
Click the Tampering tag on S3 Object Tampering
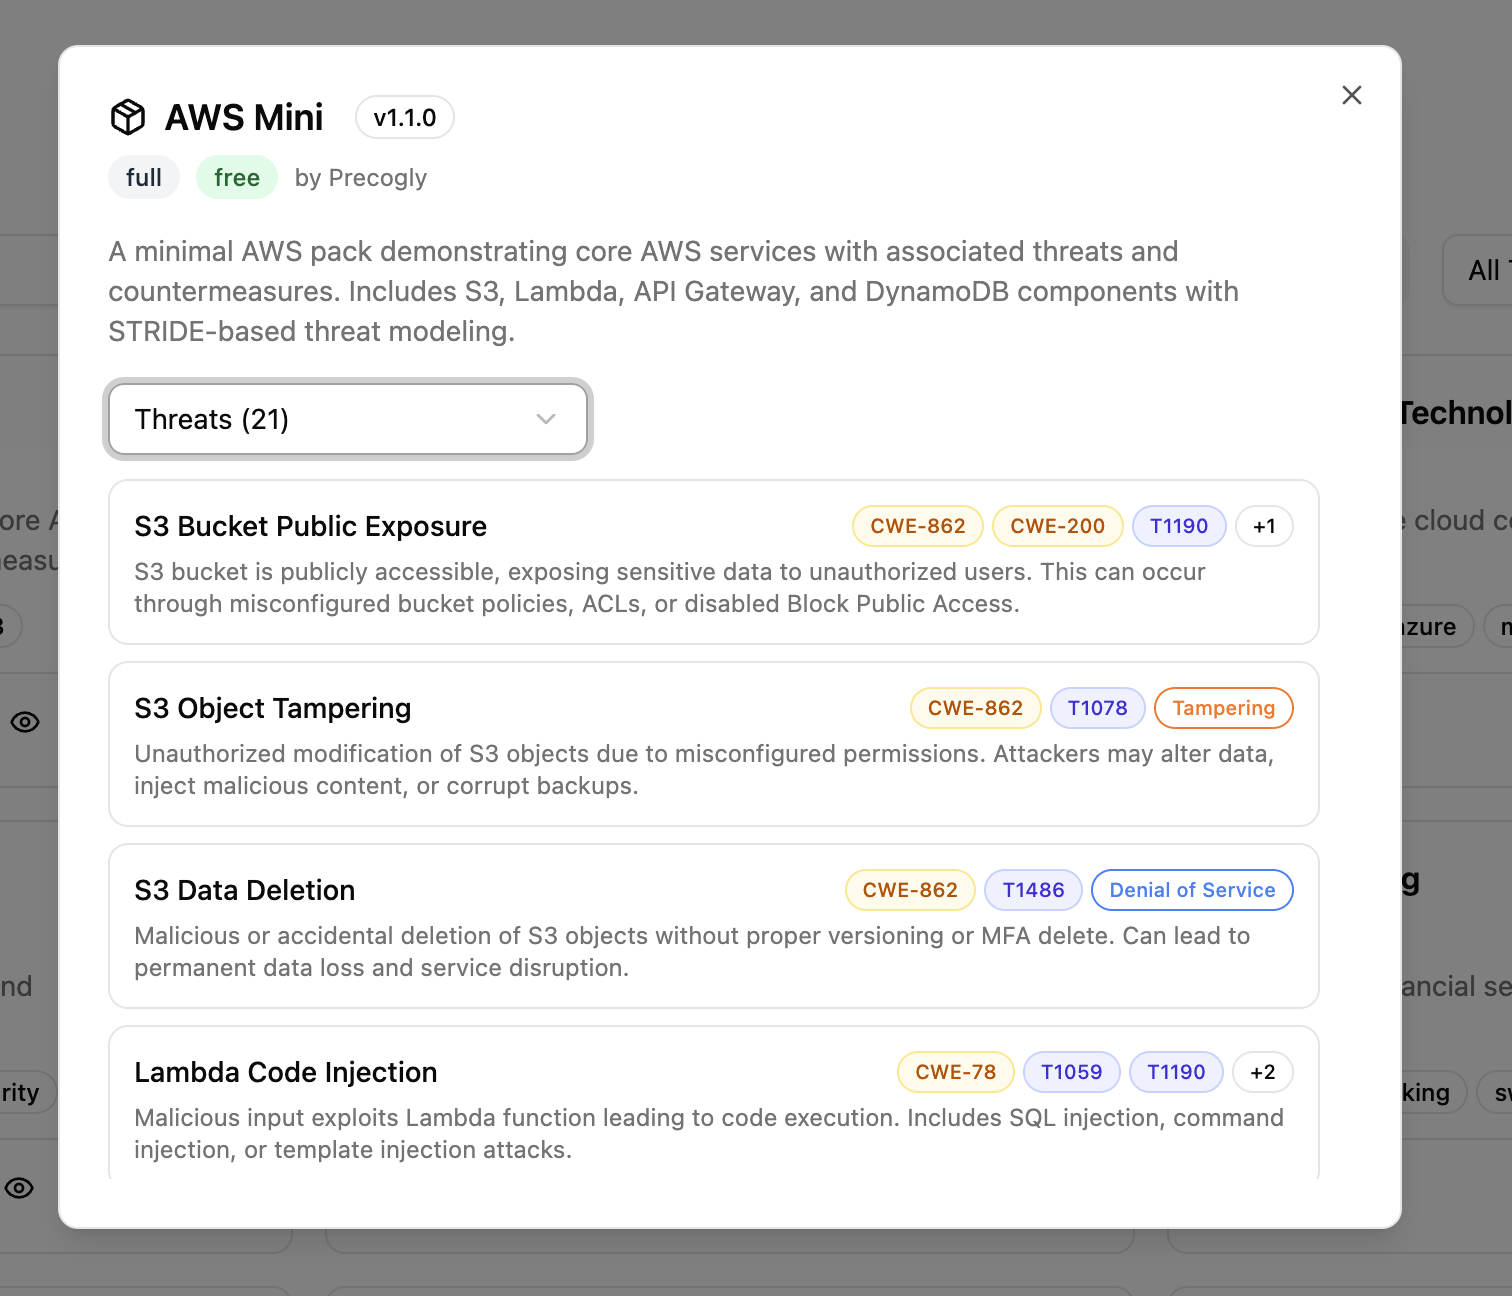(1223, 708)
